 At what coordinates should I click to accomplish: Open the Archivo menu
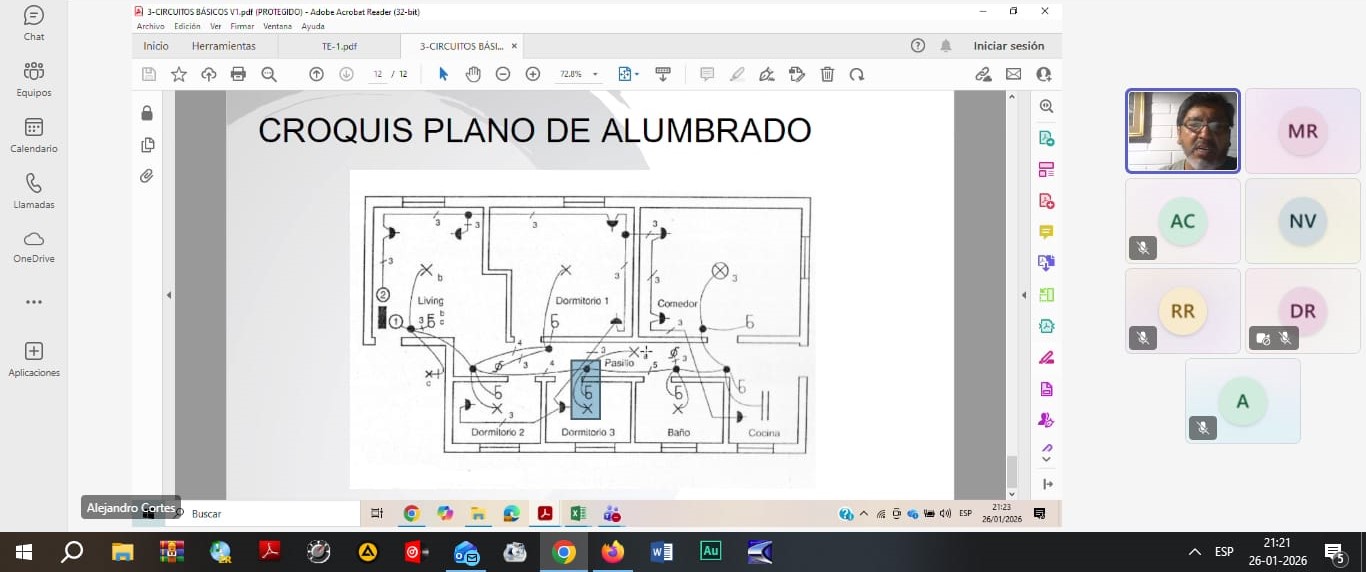click(x=150, y=26)
